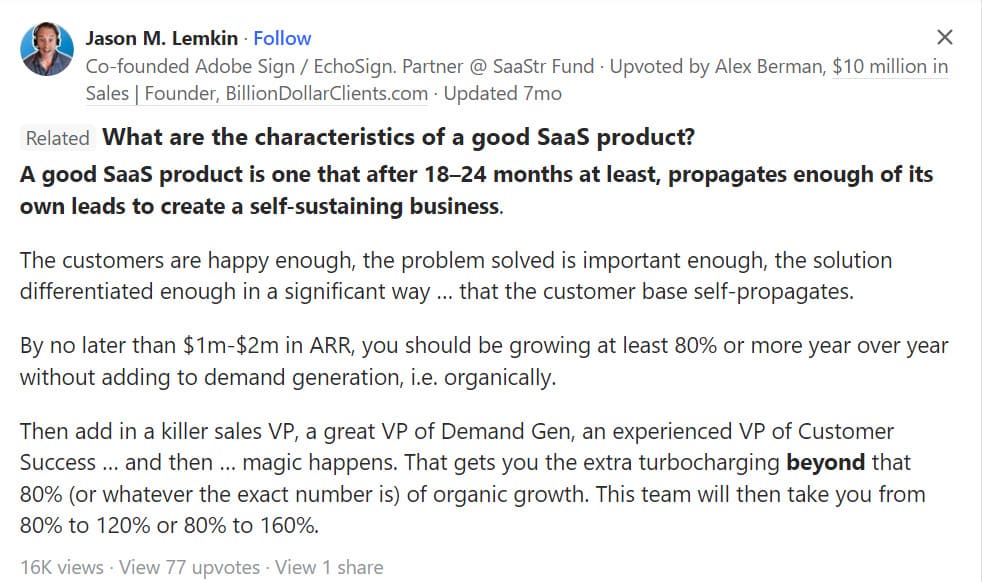Close the answer with the X icon
The width and height of the screenshot is (982, 582).
click(x=944, y=37)
